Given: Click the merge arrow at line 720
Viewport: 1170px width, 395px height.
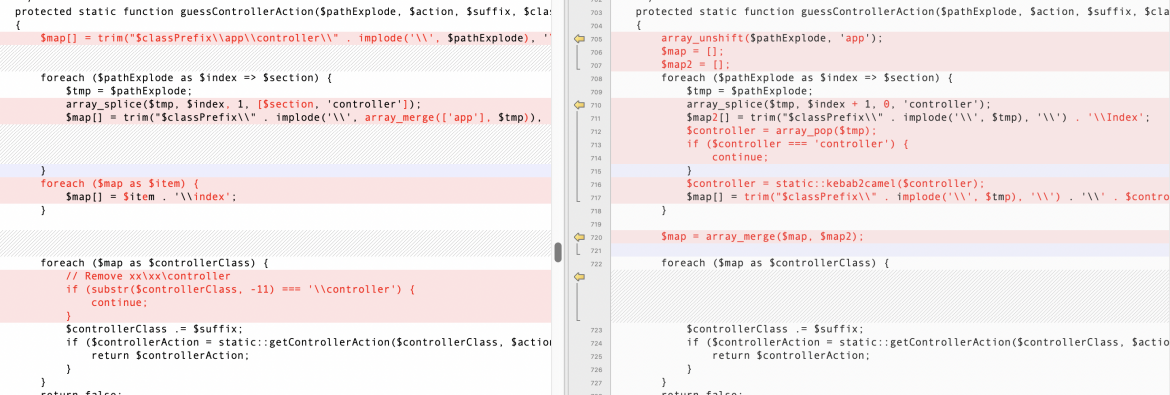Looking at the screenshot, I should pos(578,237).
